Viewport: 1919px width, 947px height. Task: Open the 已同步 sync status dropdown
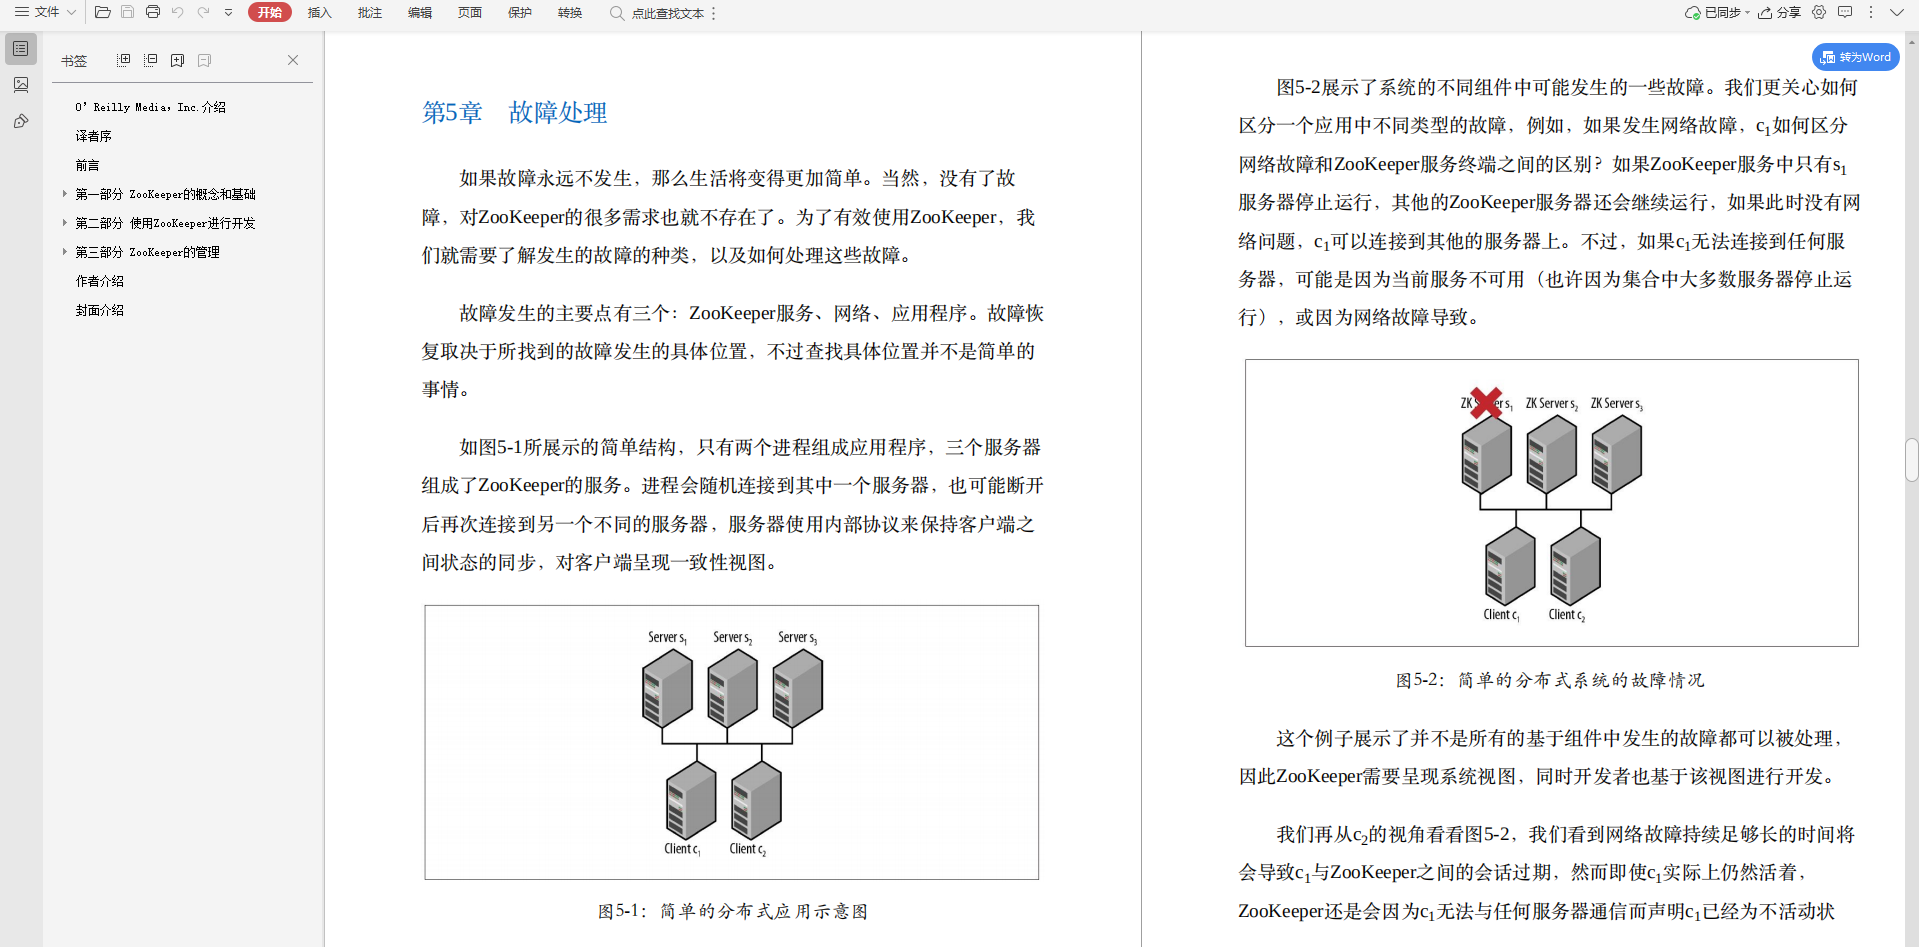tap(1748, 12)
